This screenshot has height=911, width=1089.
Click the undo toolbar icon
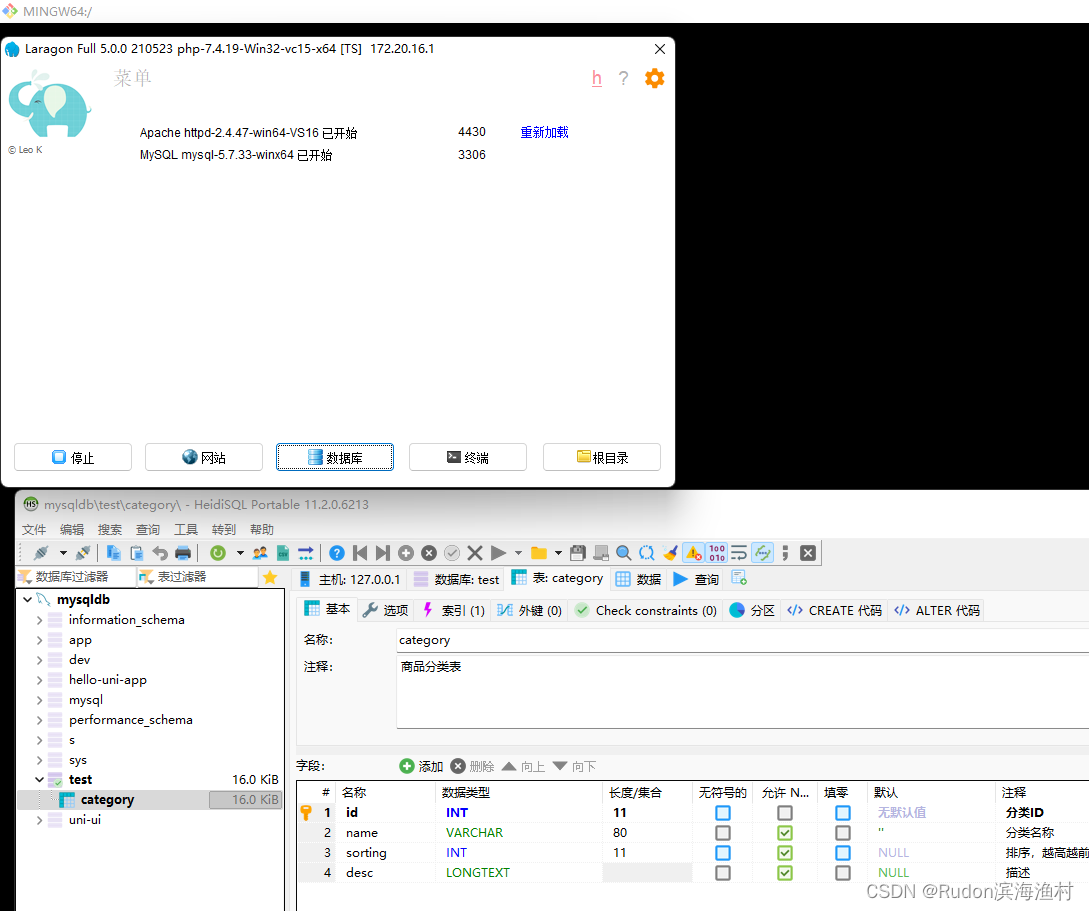[160, 553]
